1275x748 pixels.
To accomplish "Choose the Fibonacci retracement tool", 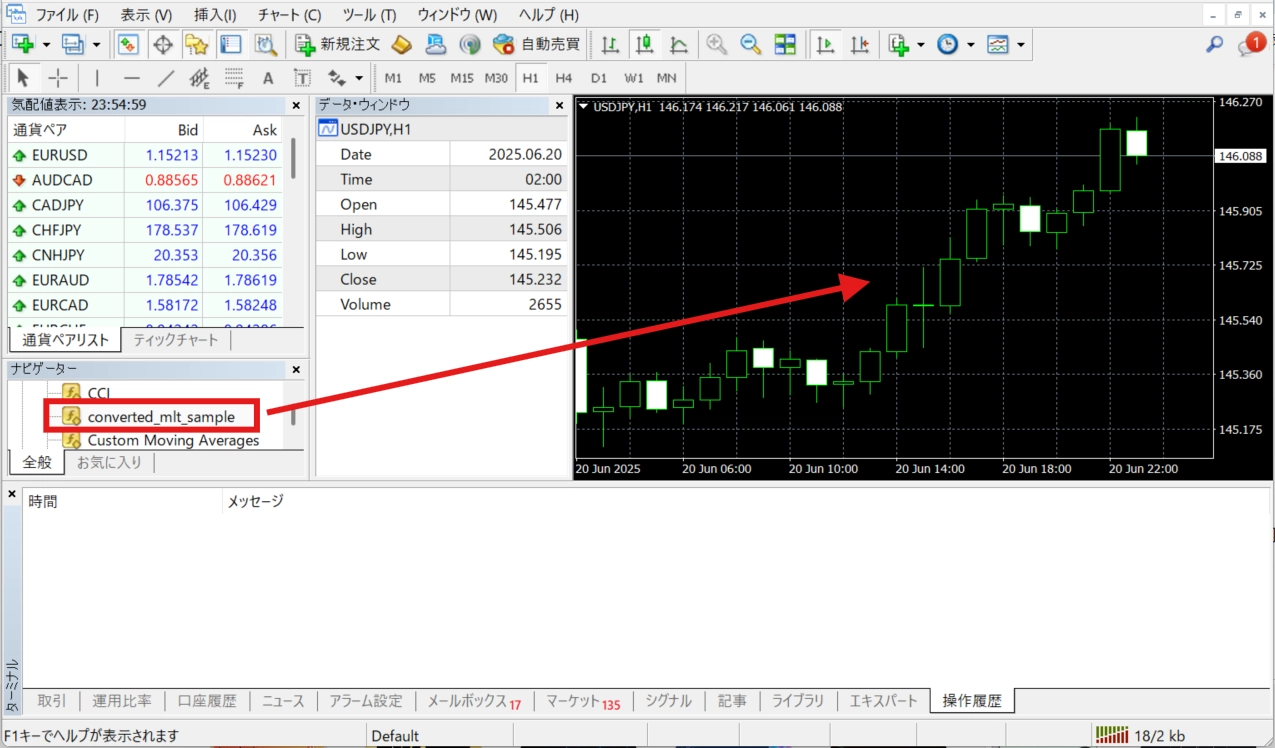I will [234, 78].
